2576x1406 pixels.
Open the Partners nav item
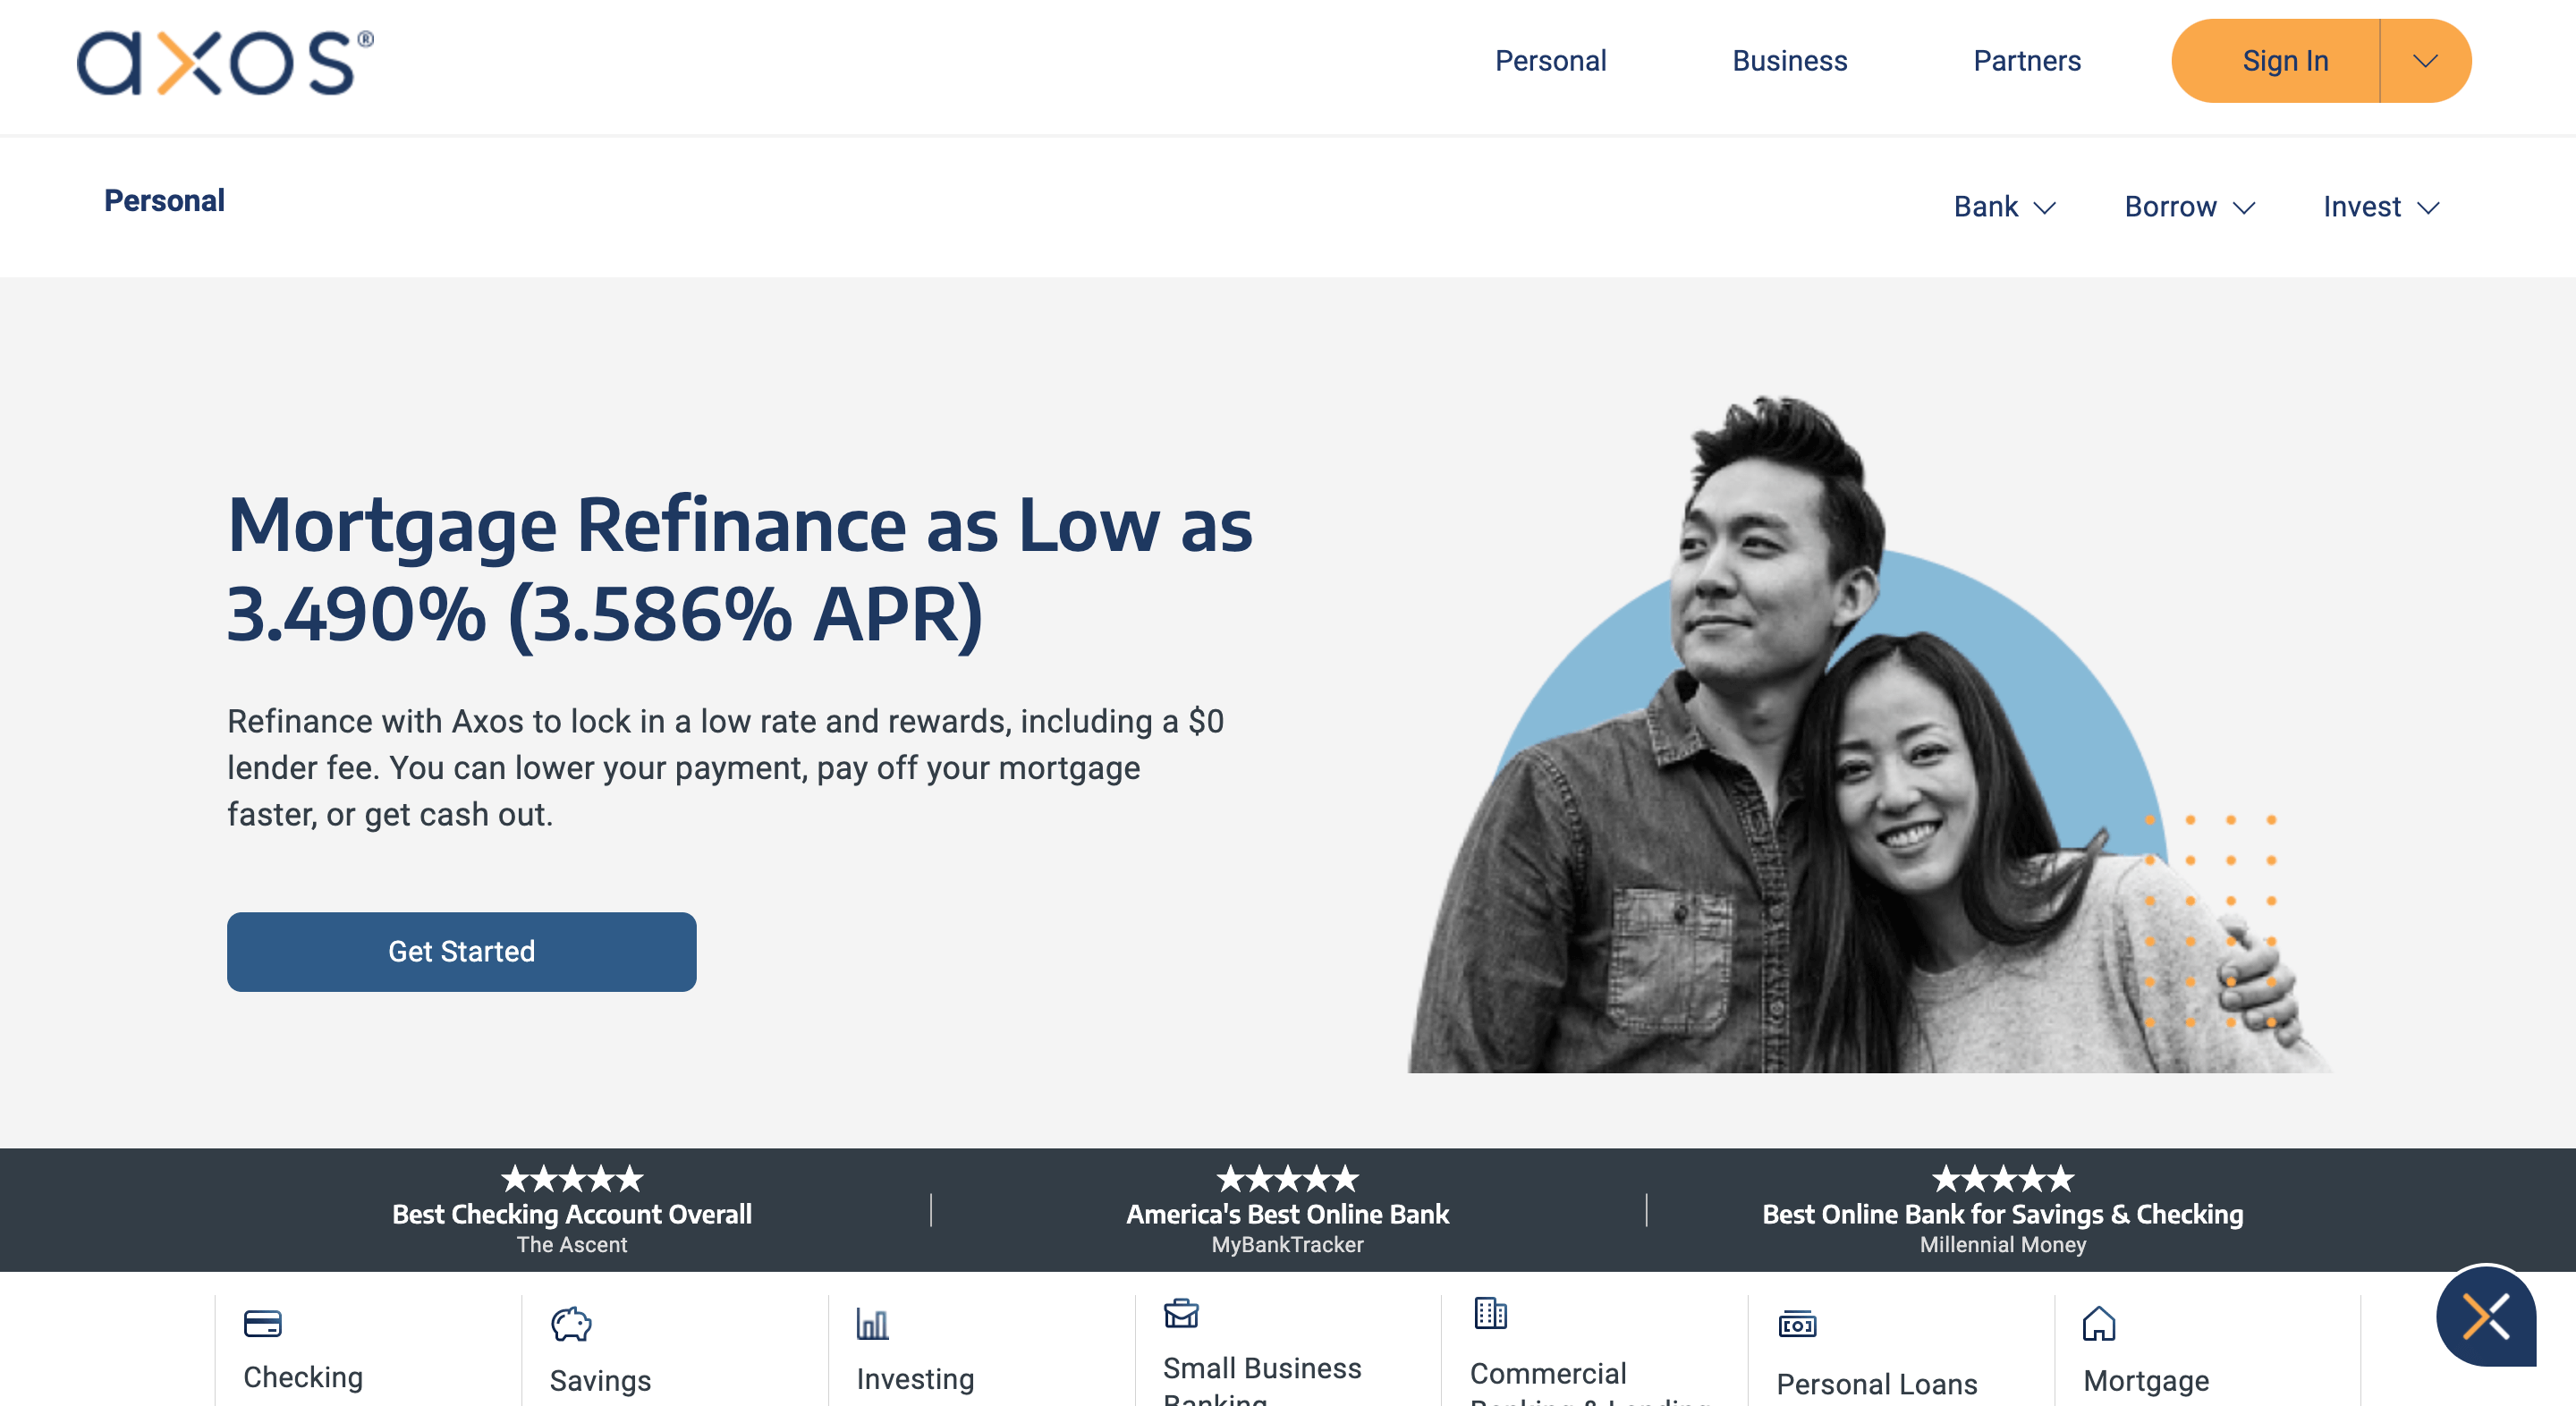2026,61
